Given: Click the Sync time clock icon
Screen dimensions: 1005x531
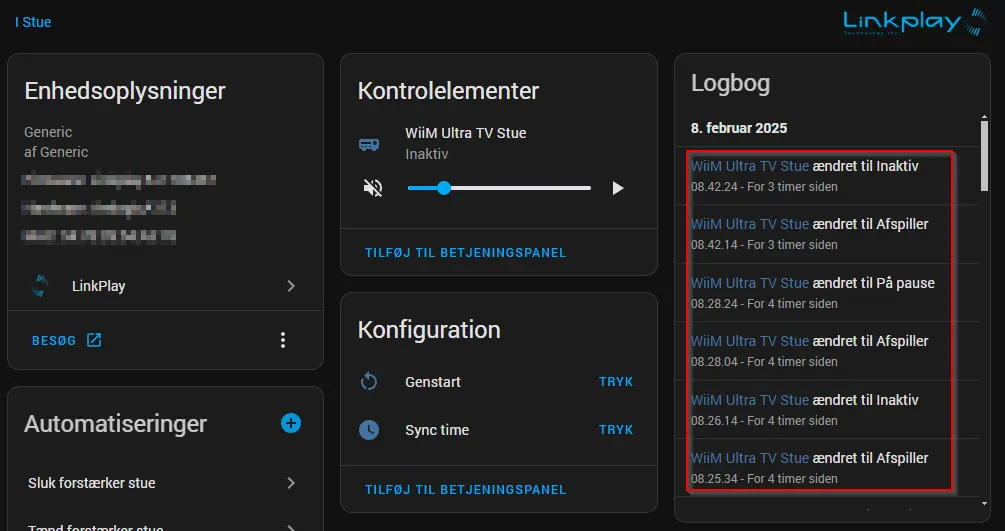Looking at the screenshot, I should click(369, 430).
